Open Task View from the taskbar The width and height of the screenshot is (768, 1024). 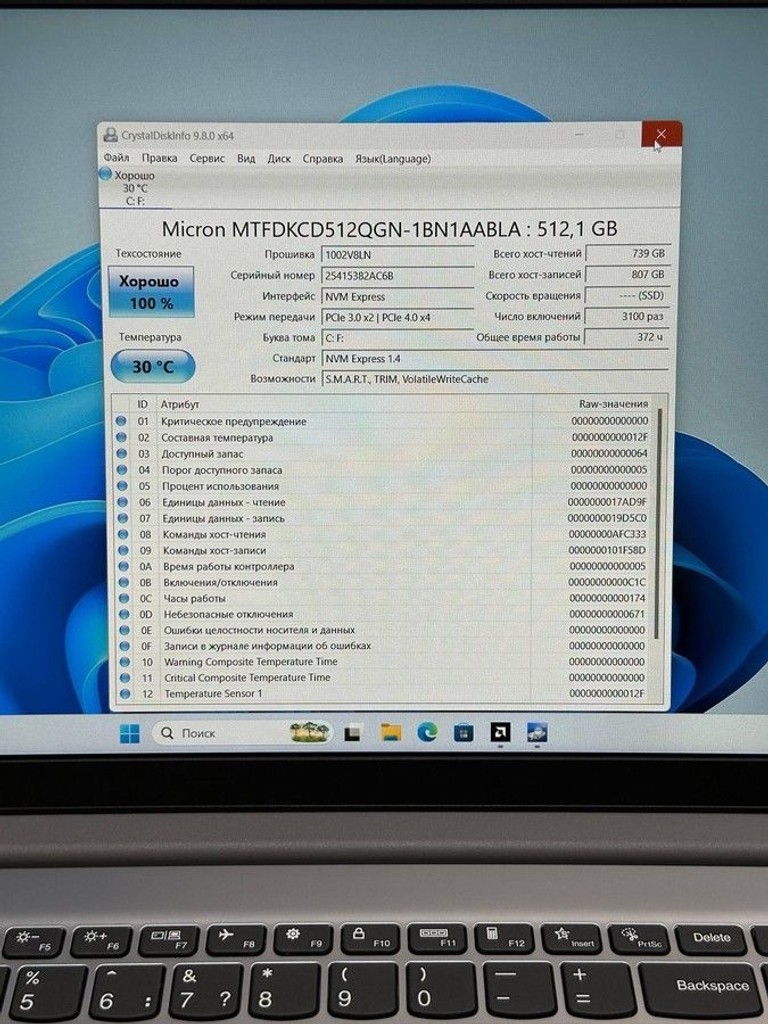click(353, 733)
